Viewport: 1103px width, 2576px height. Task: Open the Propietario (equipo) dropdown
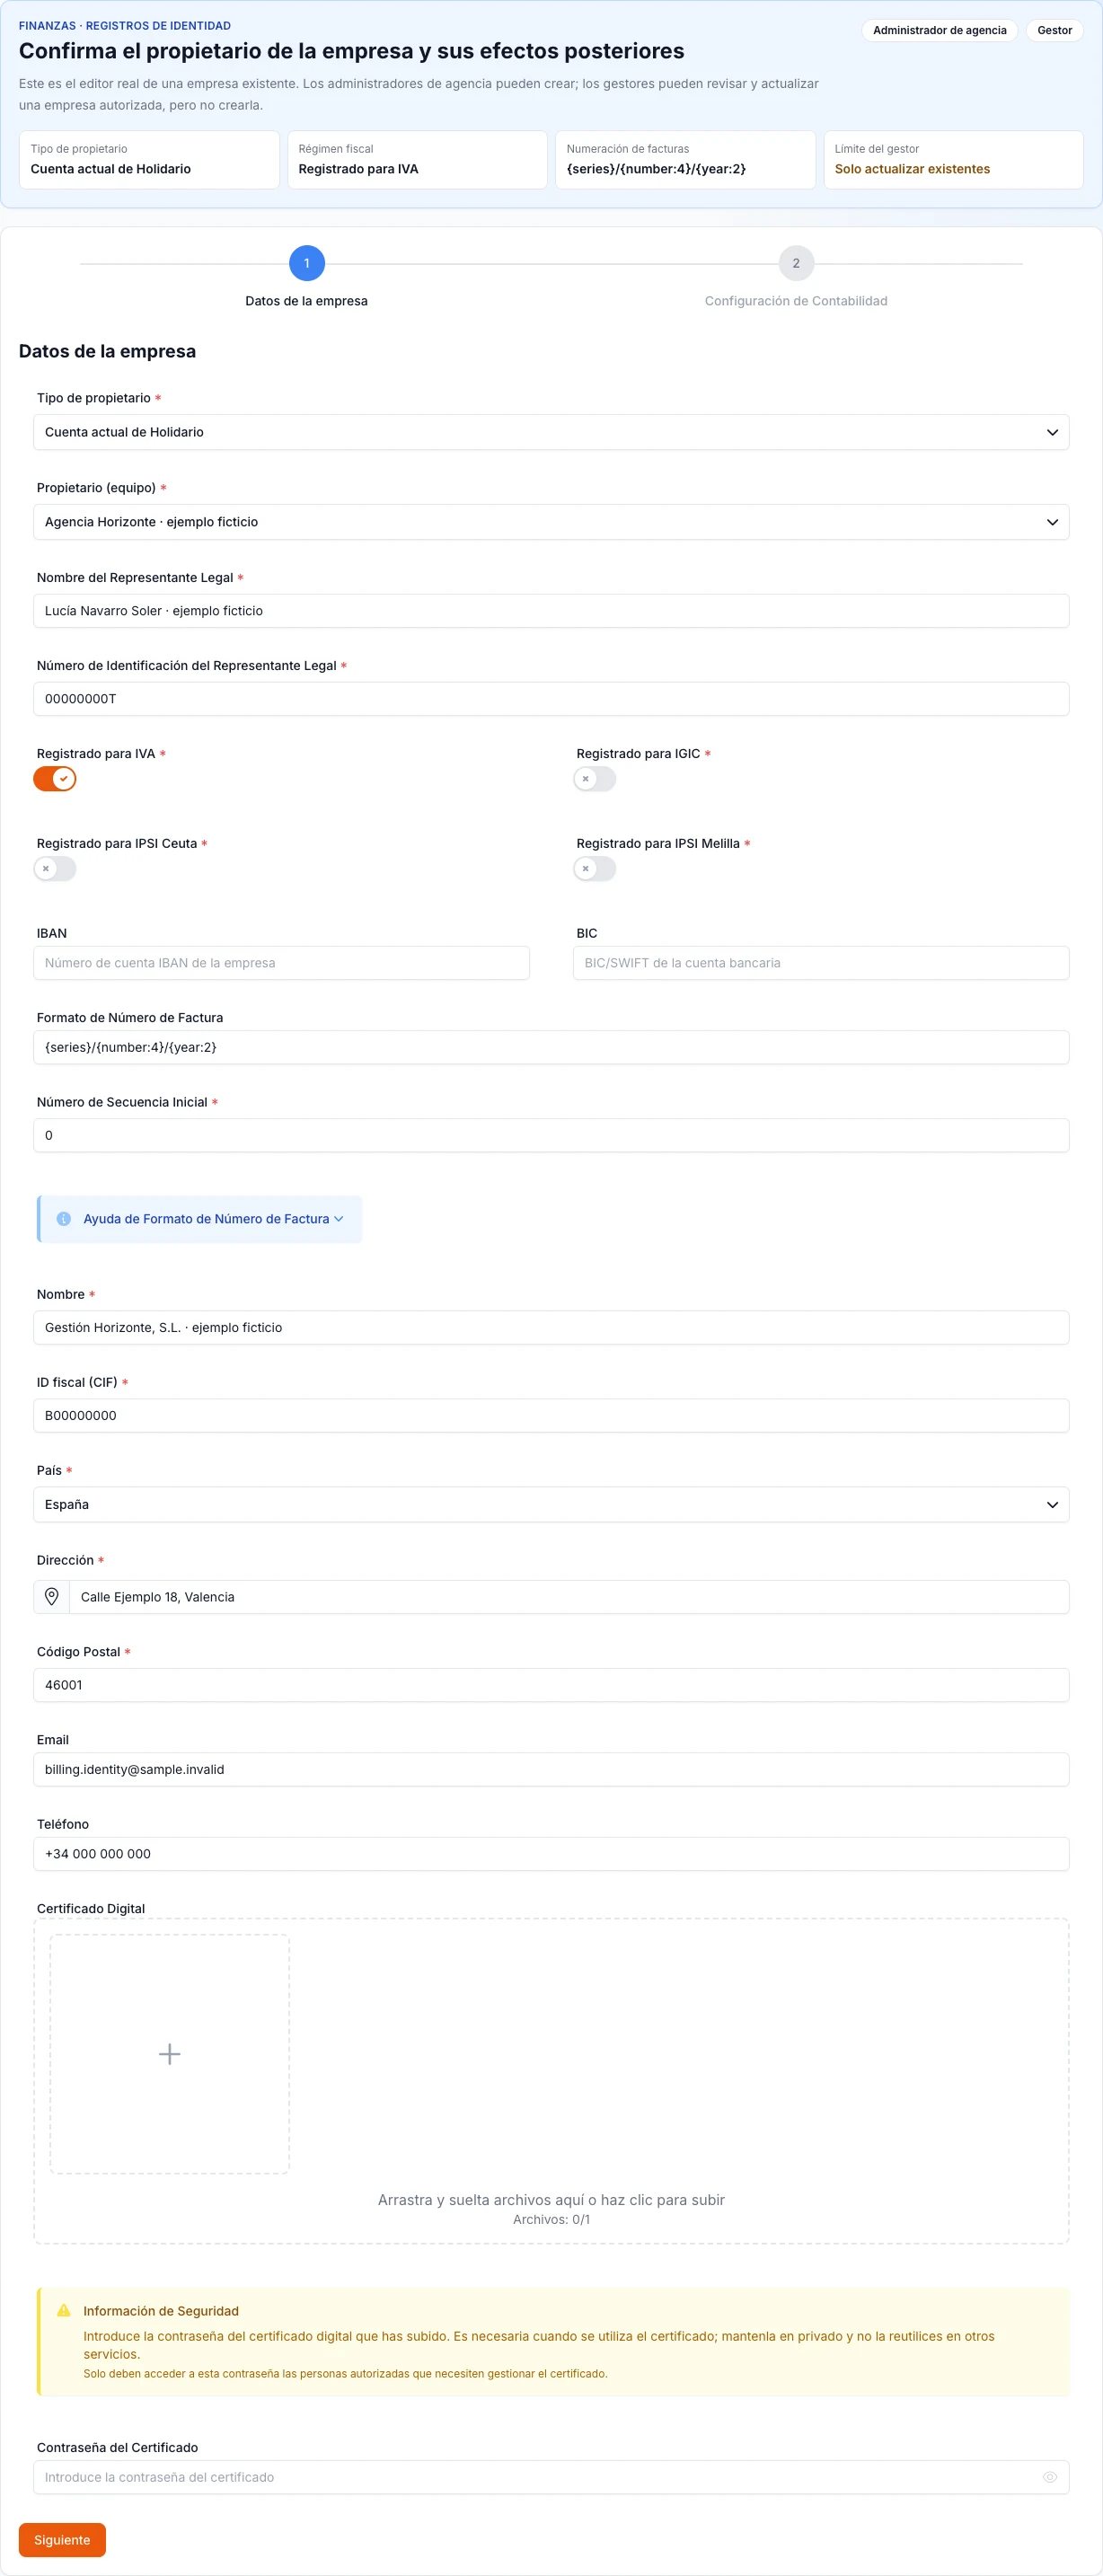point(551,522)
